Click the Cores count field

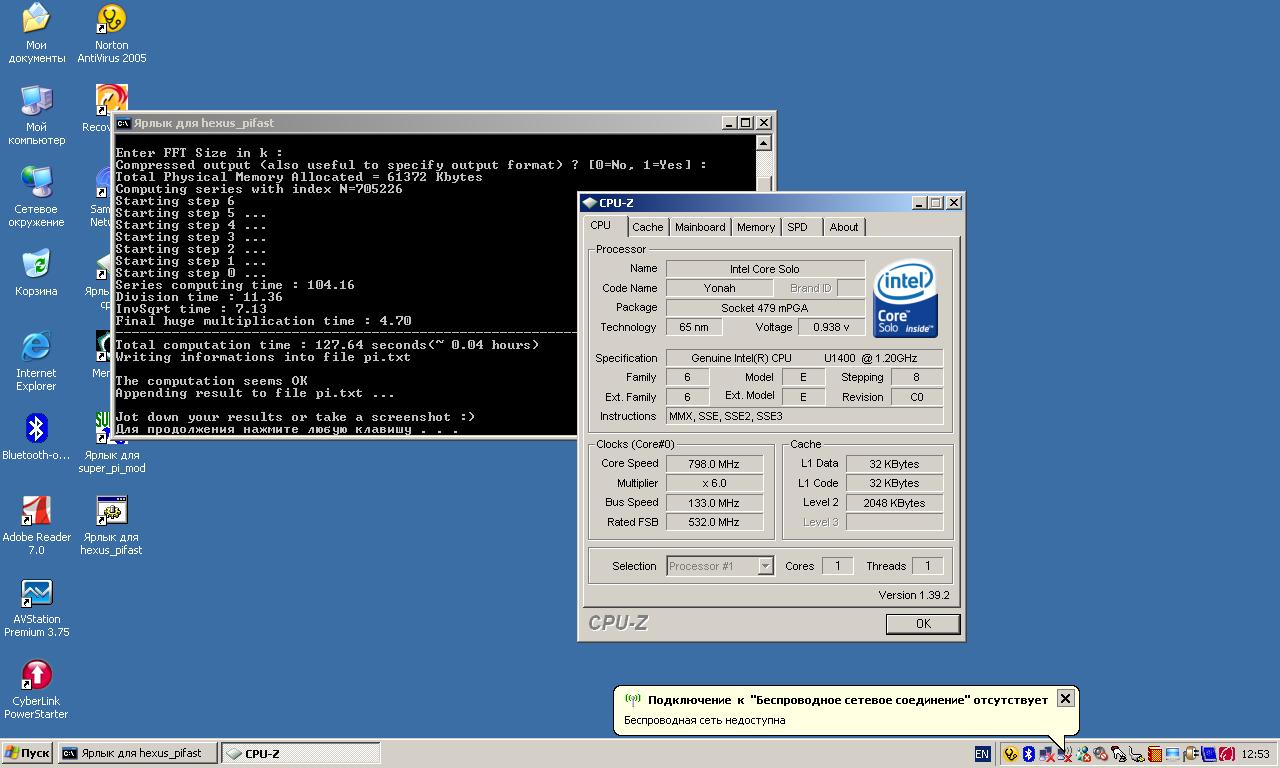click(x=837, y=566)
